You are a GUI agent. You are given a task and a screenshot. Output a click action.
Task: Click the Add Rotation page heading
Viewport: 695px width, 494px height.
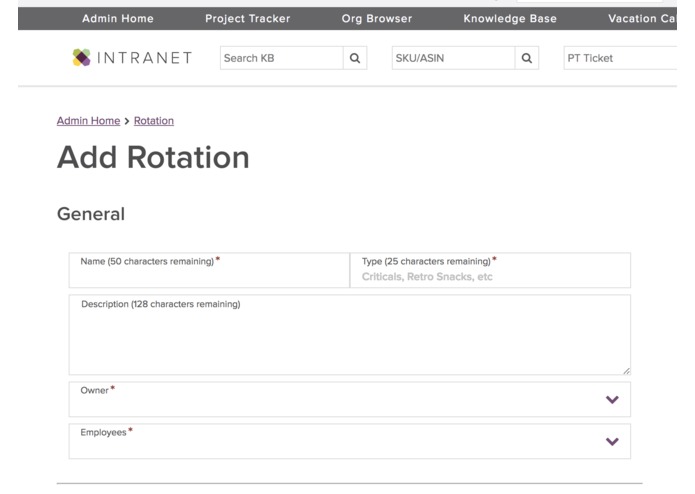coord(153,157)
